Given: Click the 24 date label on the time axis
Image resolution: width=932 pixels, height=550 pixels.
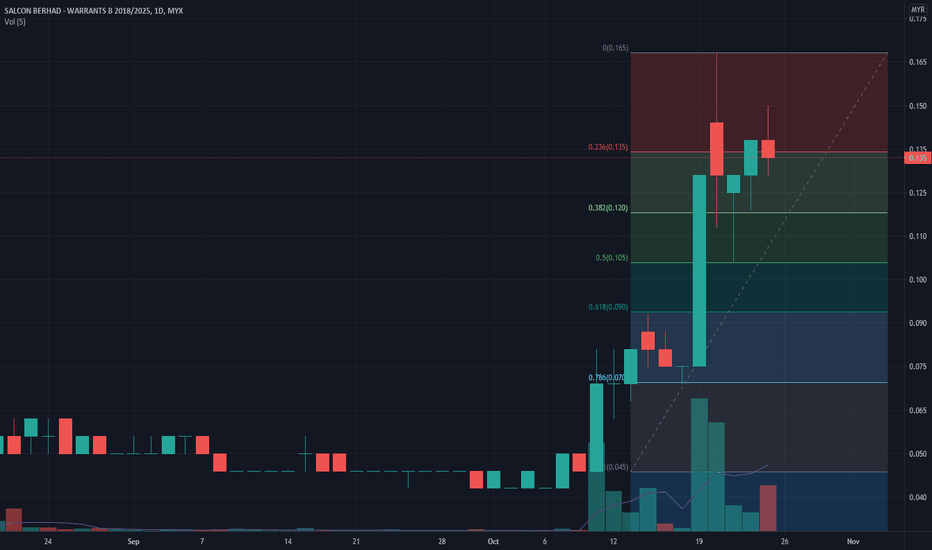Looking at the screenshot, I should click(x=48, y=542).
